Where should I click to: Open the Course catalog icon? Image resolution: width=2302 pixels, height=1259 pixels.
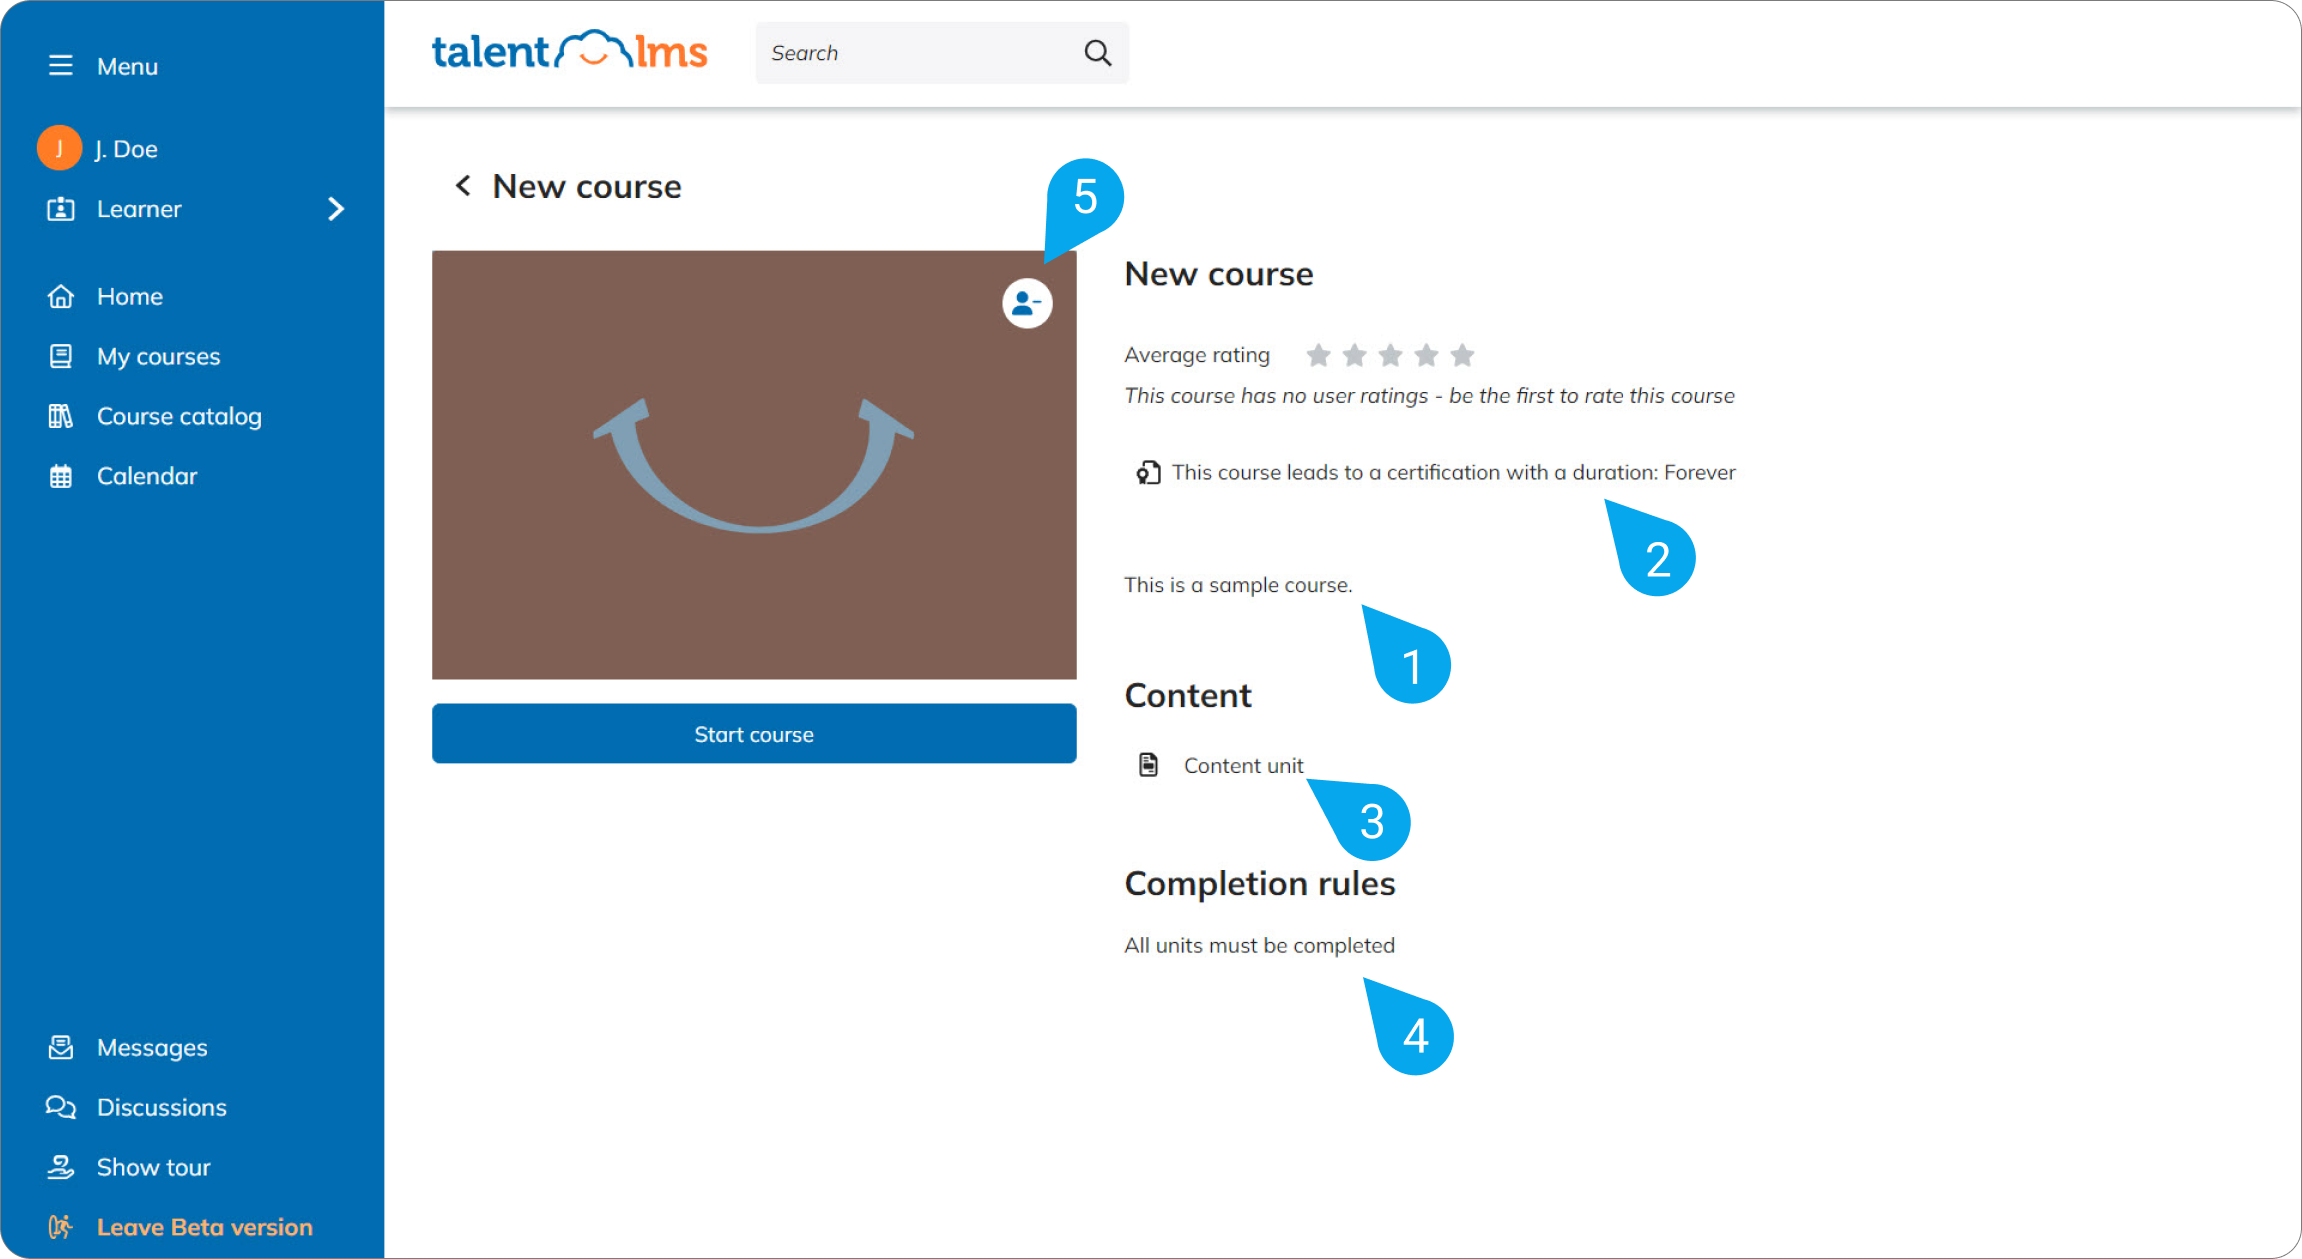click(61, 416)
